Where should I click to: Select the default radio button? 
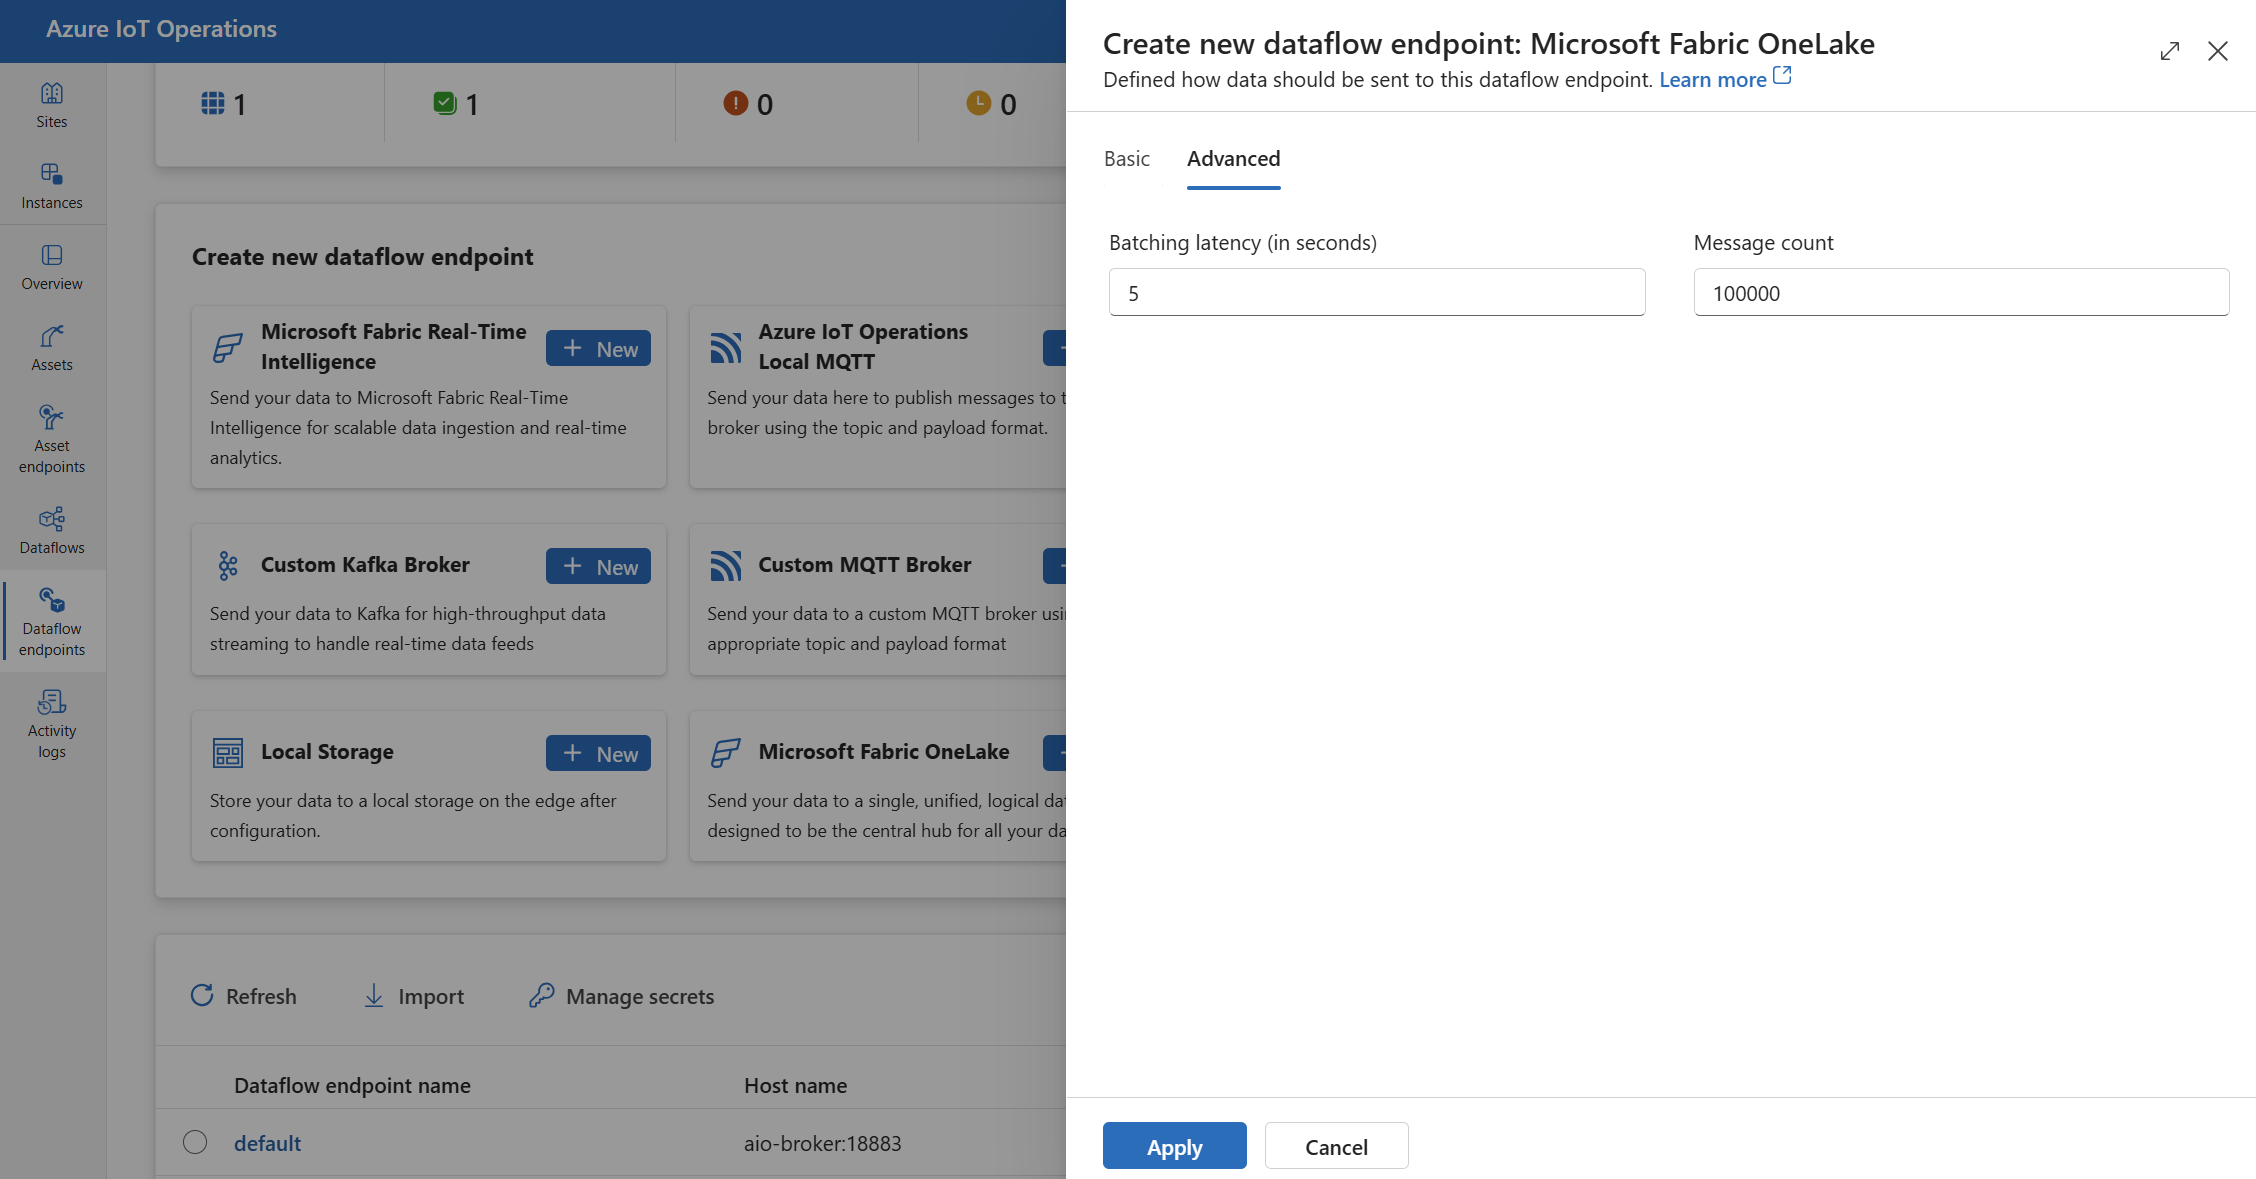[192, 1142]
